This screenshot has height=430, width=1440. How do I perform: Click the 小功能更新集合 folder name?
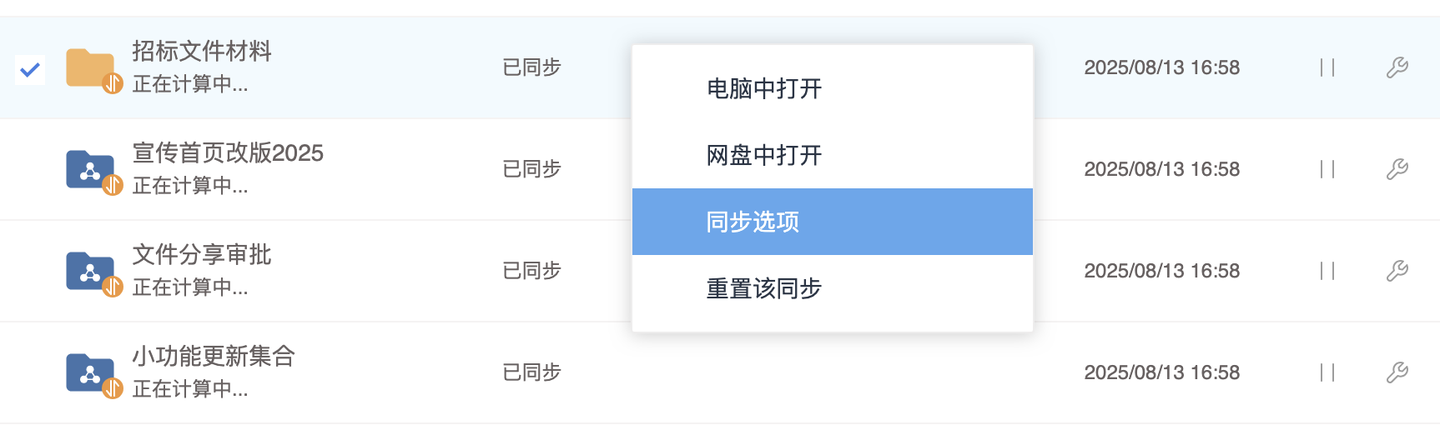[x=214, y=356]
